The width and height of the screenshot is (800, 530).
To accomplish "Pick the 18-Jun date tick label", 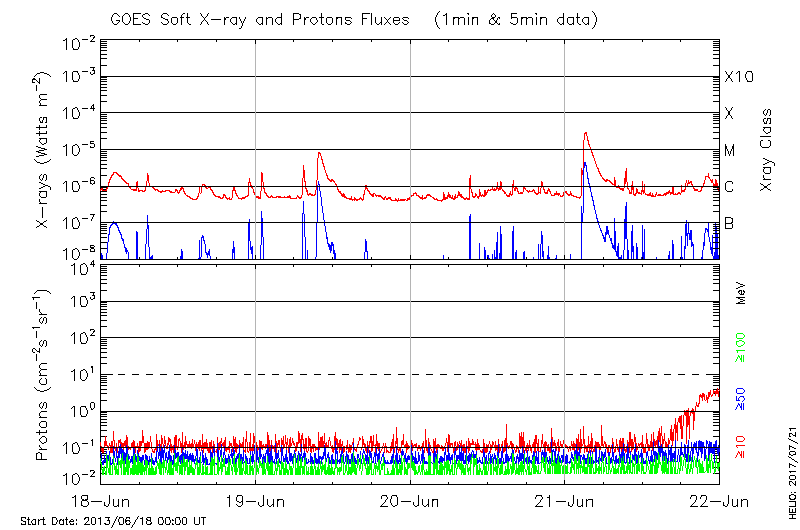I will (101, 502).
